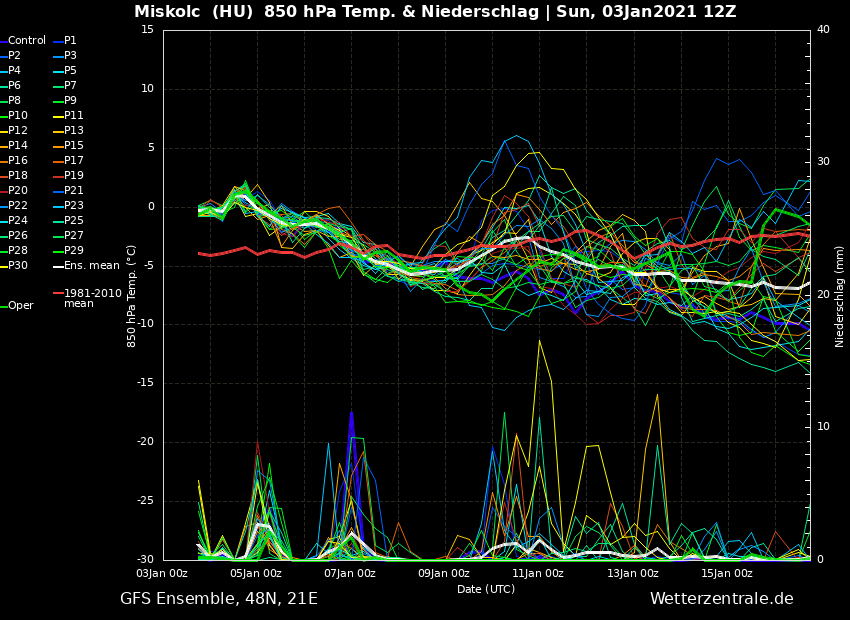Click the P11 yellow legend entry
The image size is (850, 620).
[x=74, y=116]
